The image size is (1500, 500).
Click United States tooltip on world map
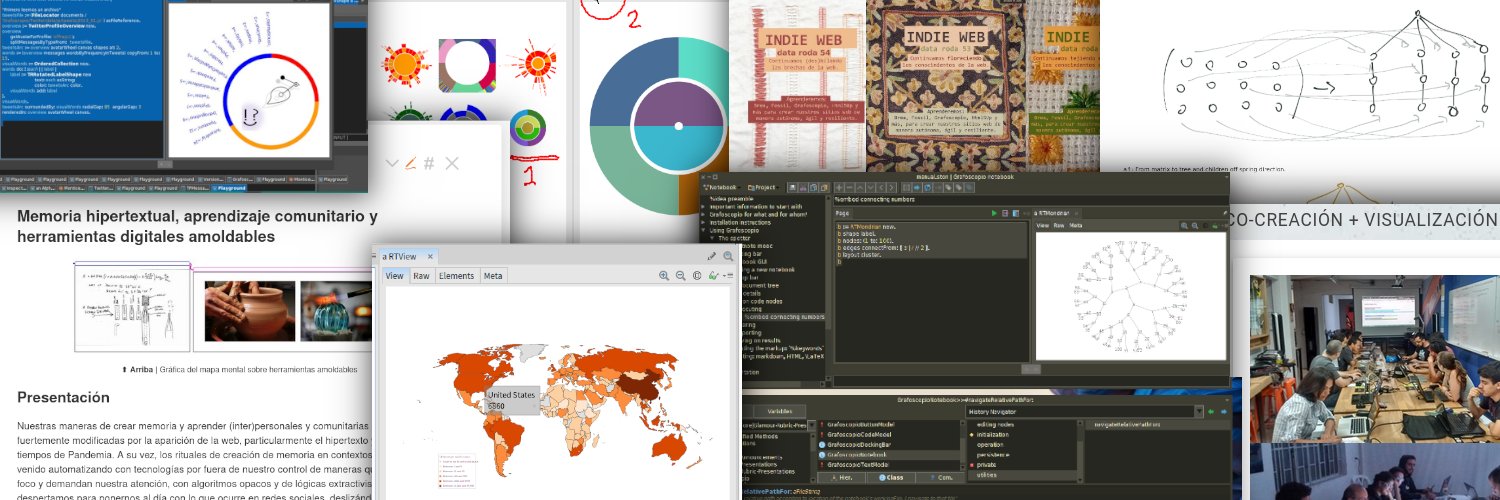[513, 400]
